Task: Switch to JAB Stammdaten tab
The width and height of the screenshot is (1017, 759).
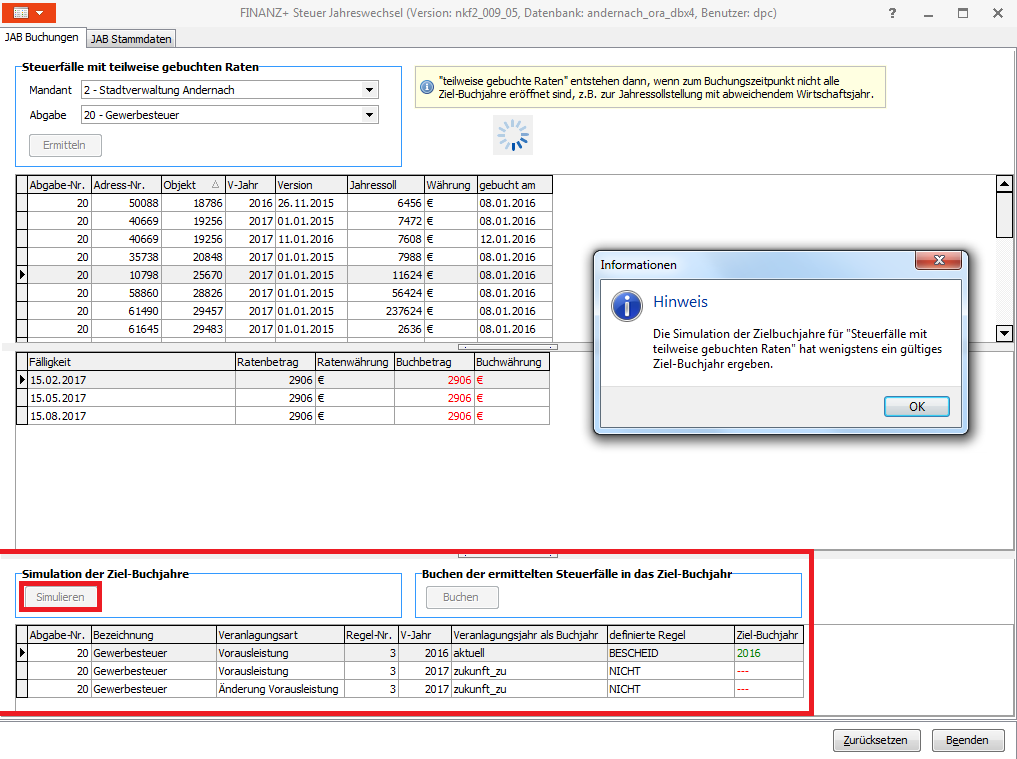Action: 131,39
